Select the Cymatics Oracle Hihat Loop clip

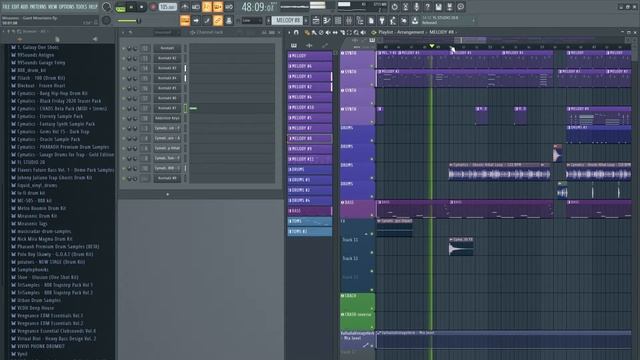(x=500, y=172)
